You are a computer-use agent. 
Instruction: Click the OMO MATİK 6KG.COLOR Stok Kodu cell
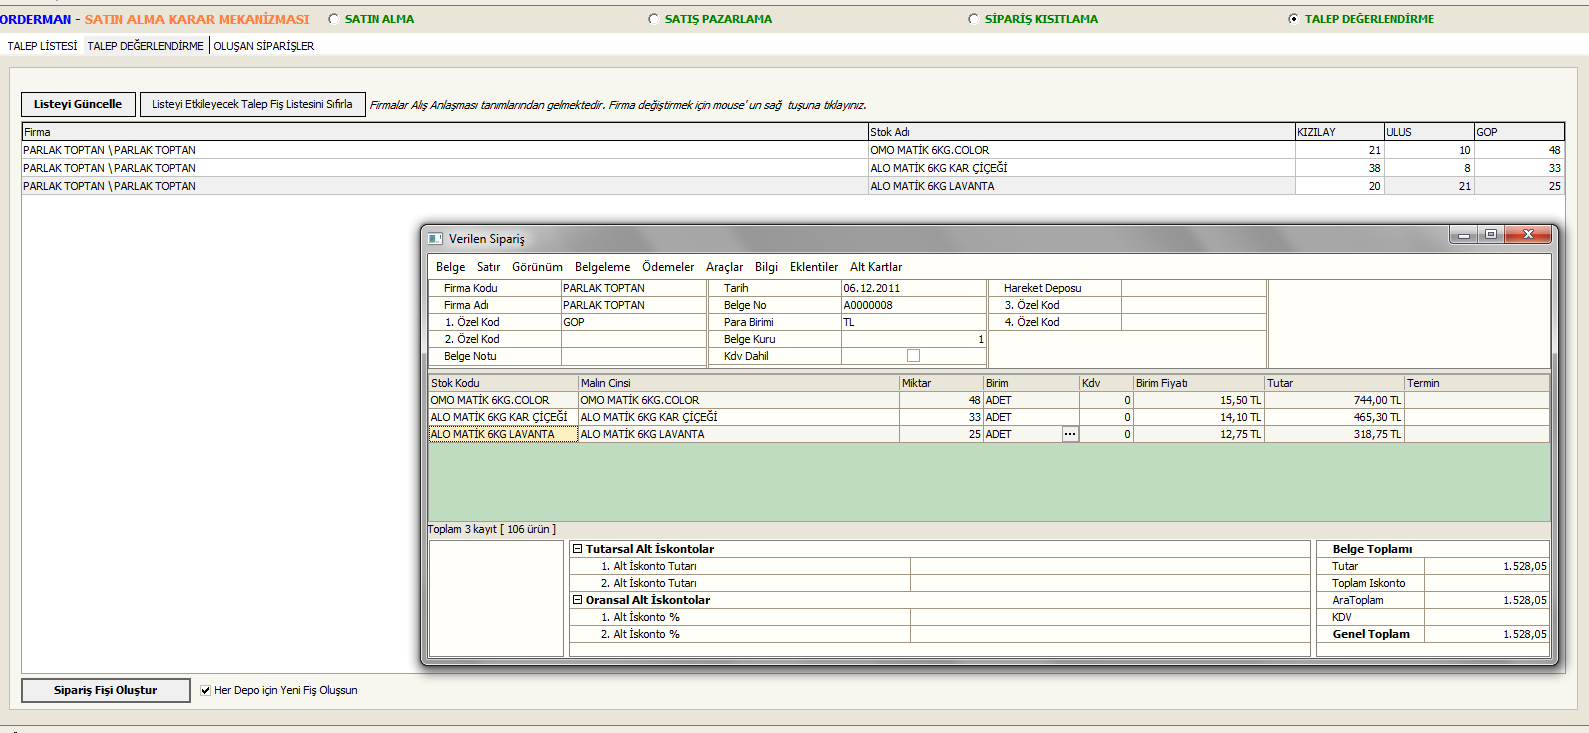pyautogui.click(x=503, y=400)
